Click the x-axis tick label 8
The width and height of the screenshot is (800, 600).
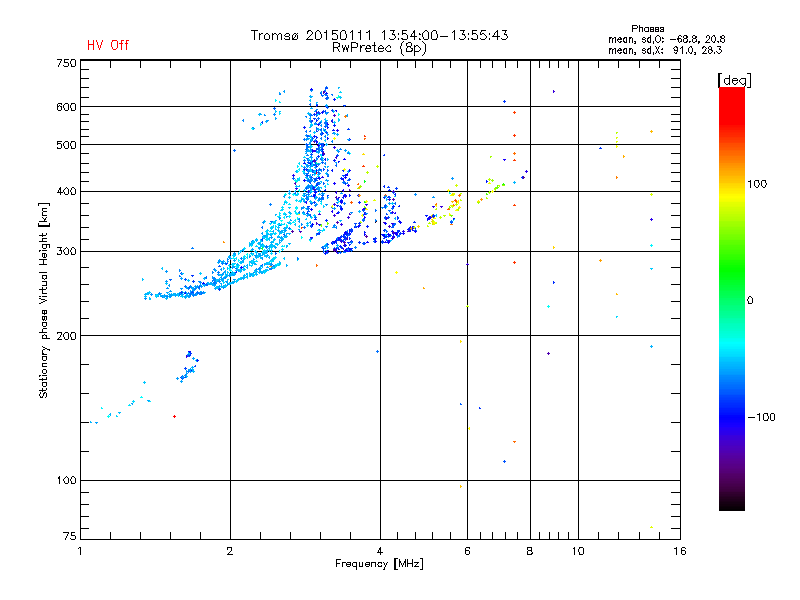[530, 551]
